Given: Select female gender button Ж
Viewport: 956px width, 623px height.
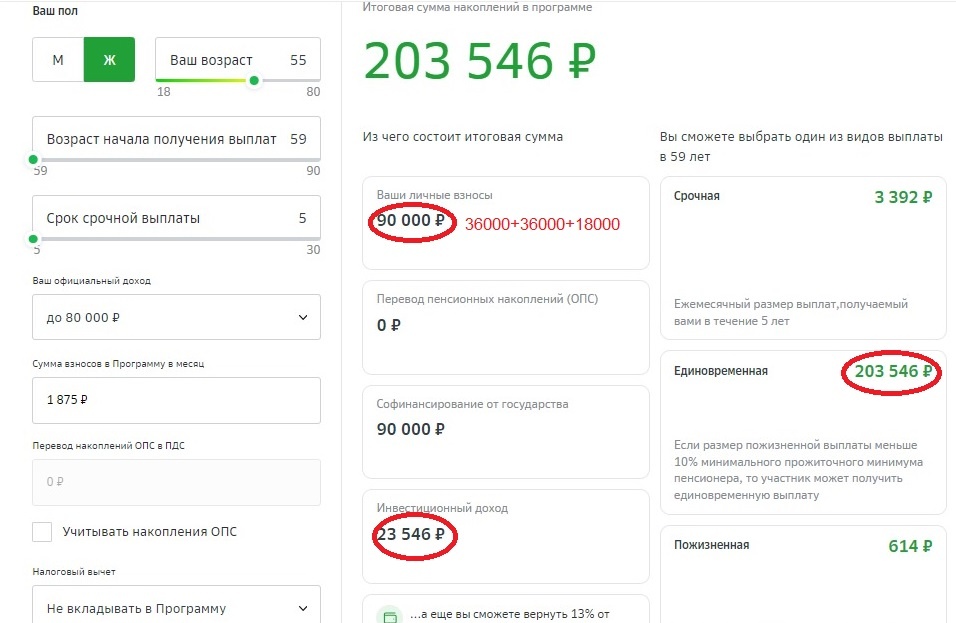Looking at the screenshot, I should [109, 60].
